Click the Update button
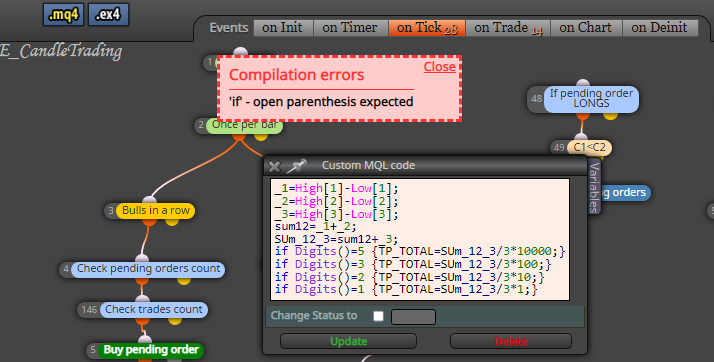Image resolution: width=714 pixels, height=362 pixels. coord(348,341)
